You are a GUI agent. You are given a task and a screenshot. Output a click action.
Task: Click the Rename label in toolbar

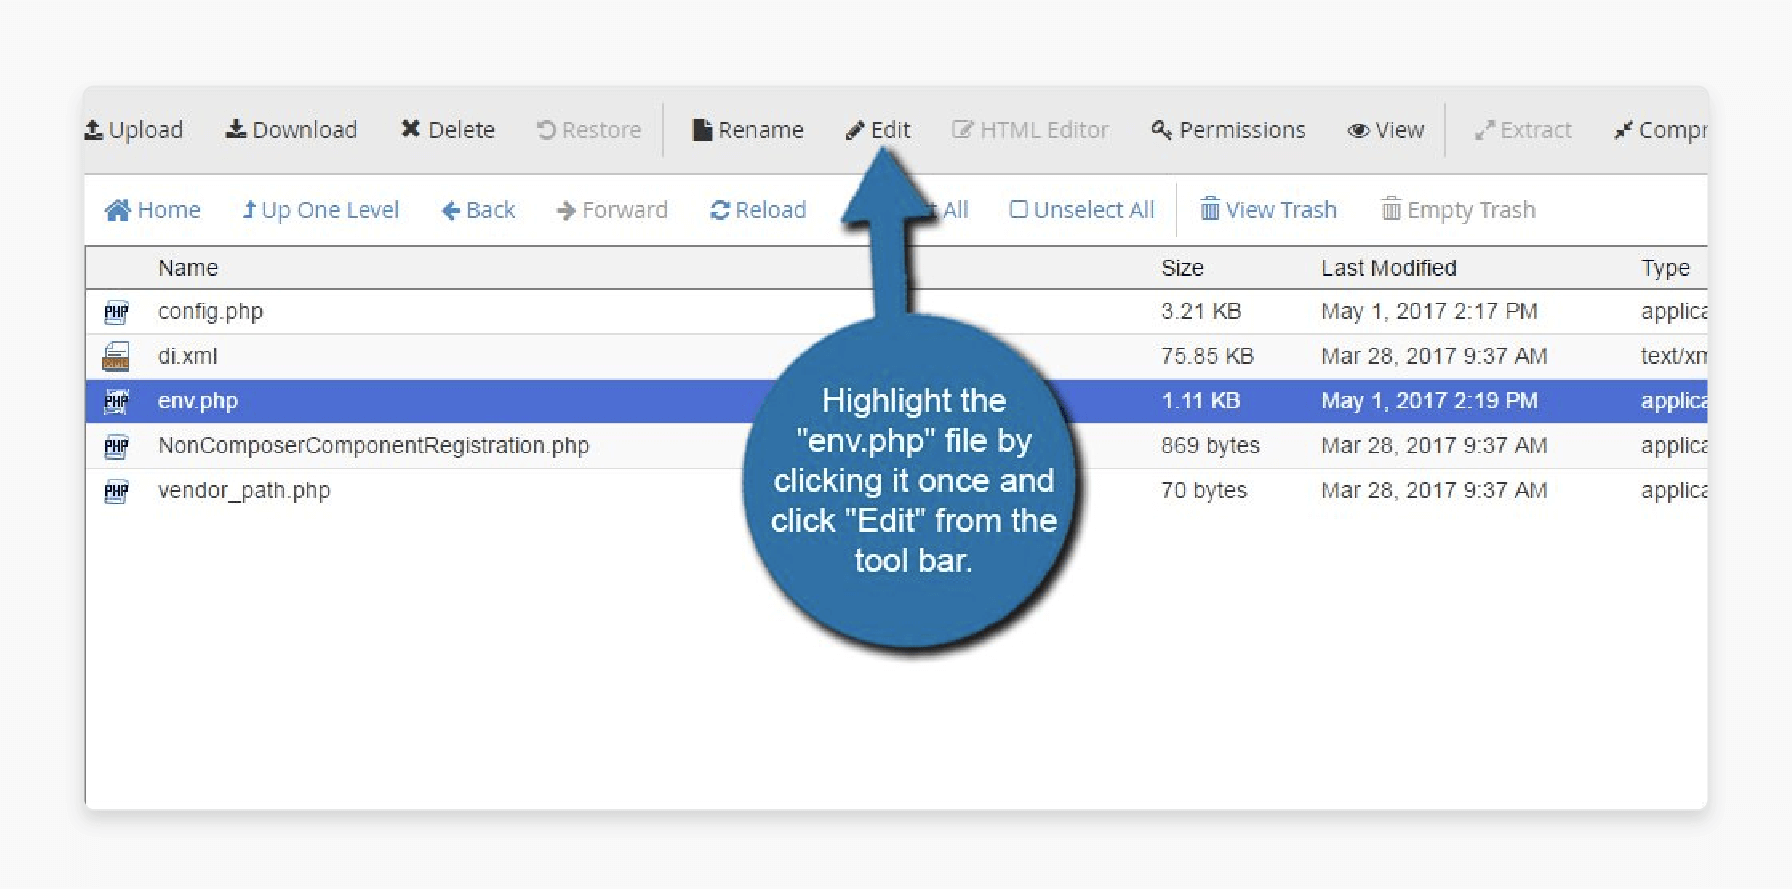point(761,130)
